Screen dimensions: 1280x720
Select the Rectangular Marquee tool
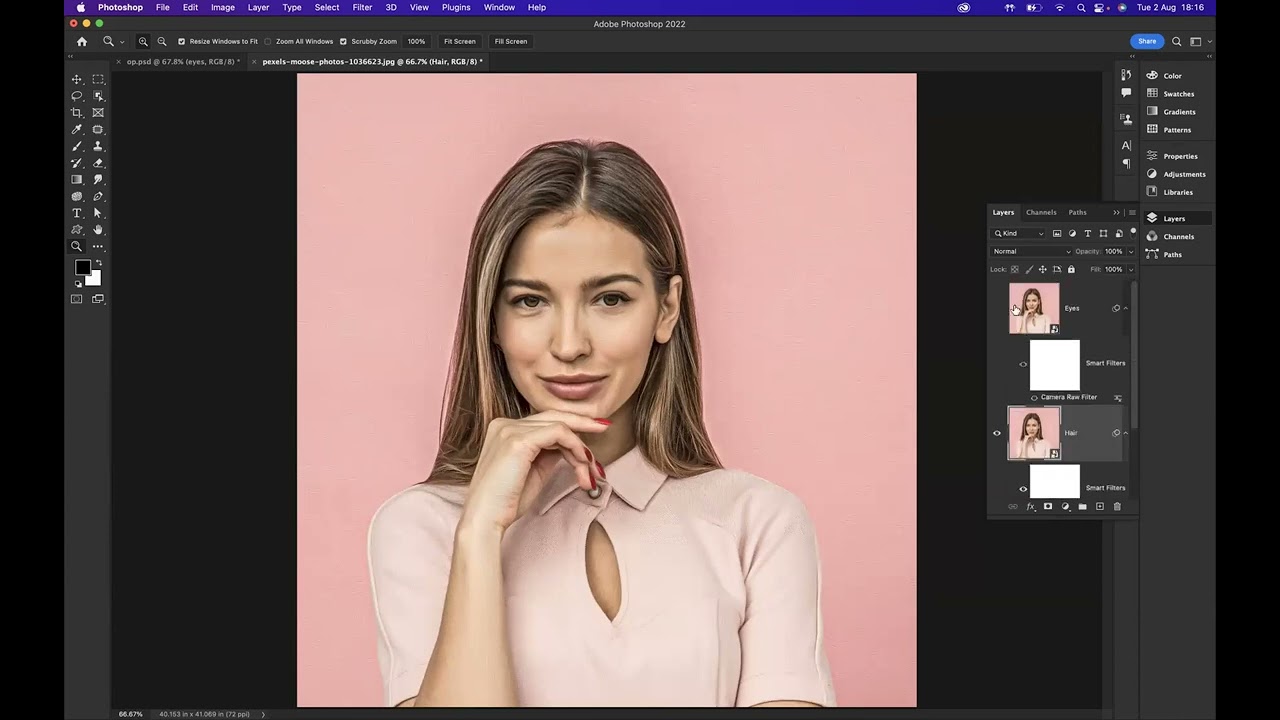[98, 79]
